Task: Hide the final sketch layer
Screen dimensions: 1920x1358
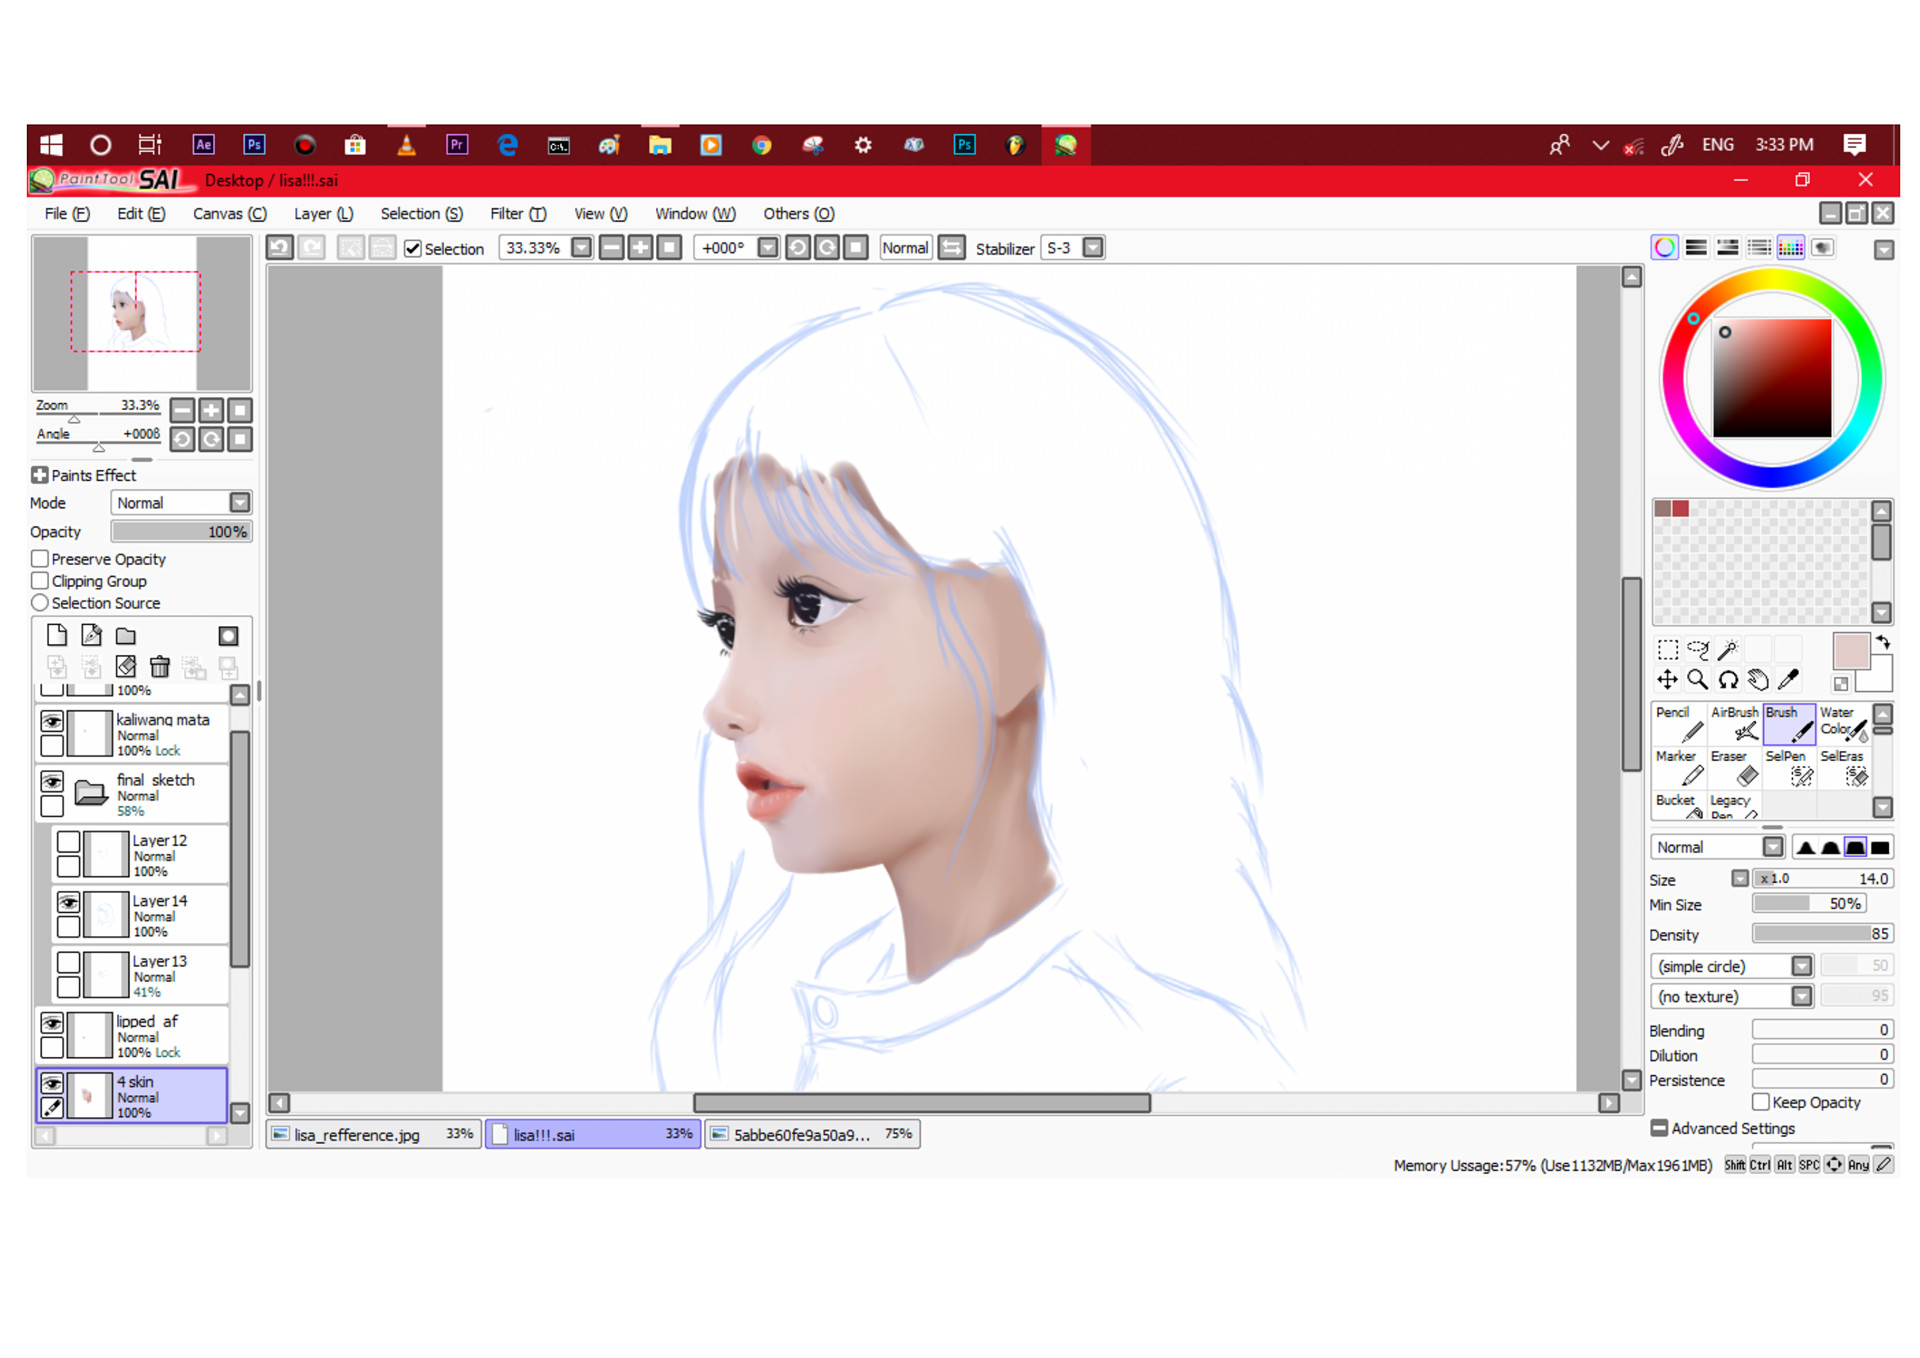Action: pyautogui.click(x=52, y=781)
